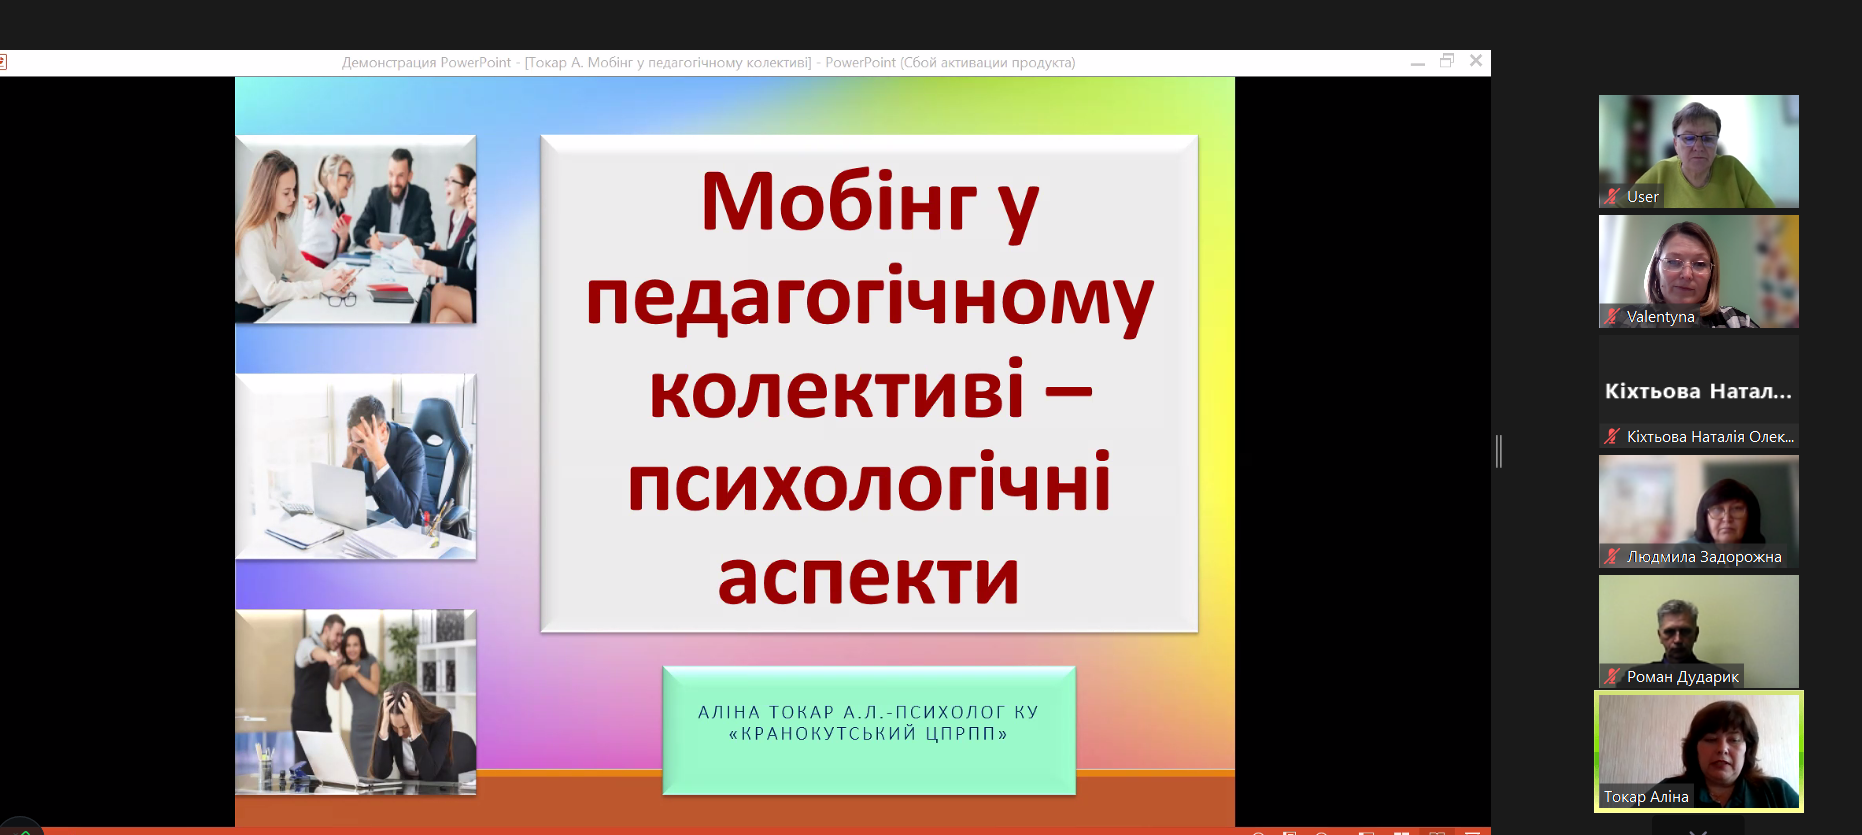Select the highlighted Токар Аліна speaker tile
The width and height of the screenshot is (1862, 835).
pyautogui.click(x=1699, y=751)
